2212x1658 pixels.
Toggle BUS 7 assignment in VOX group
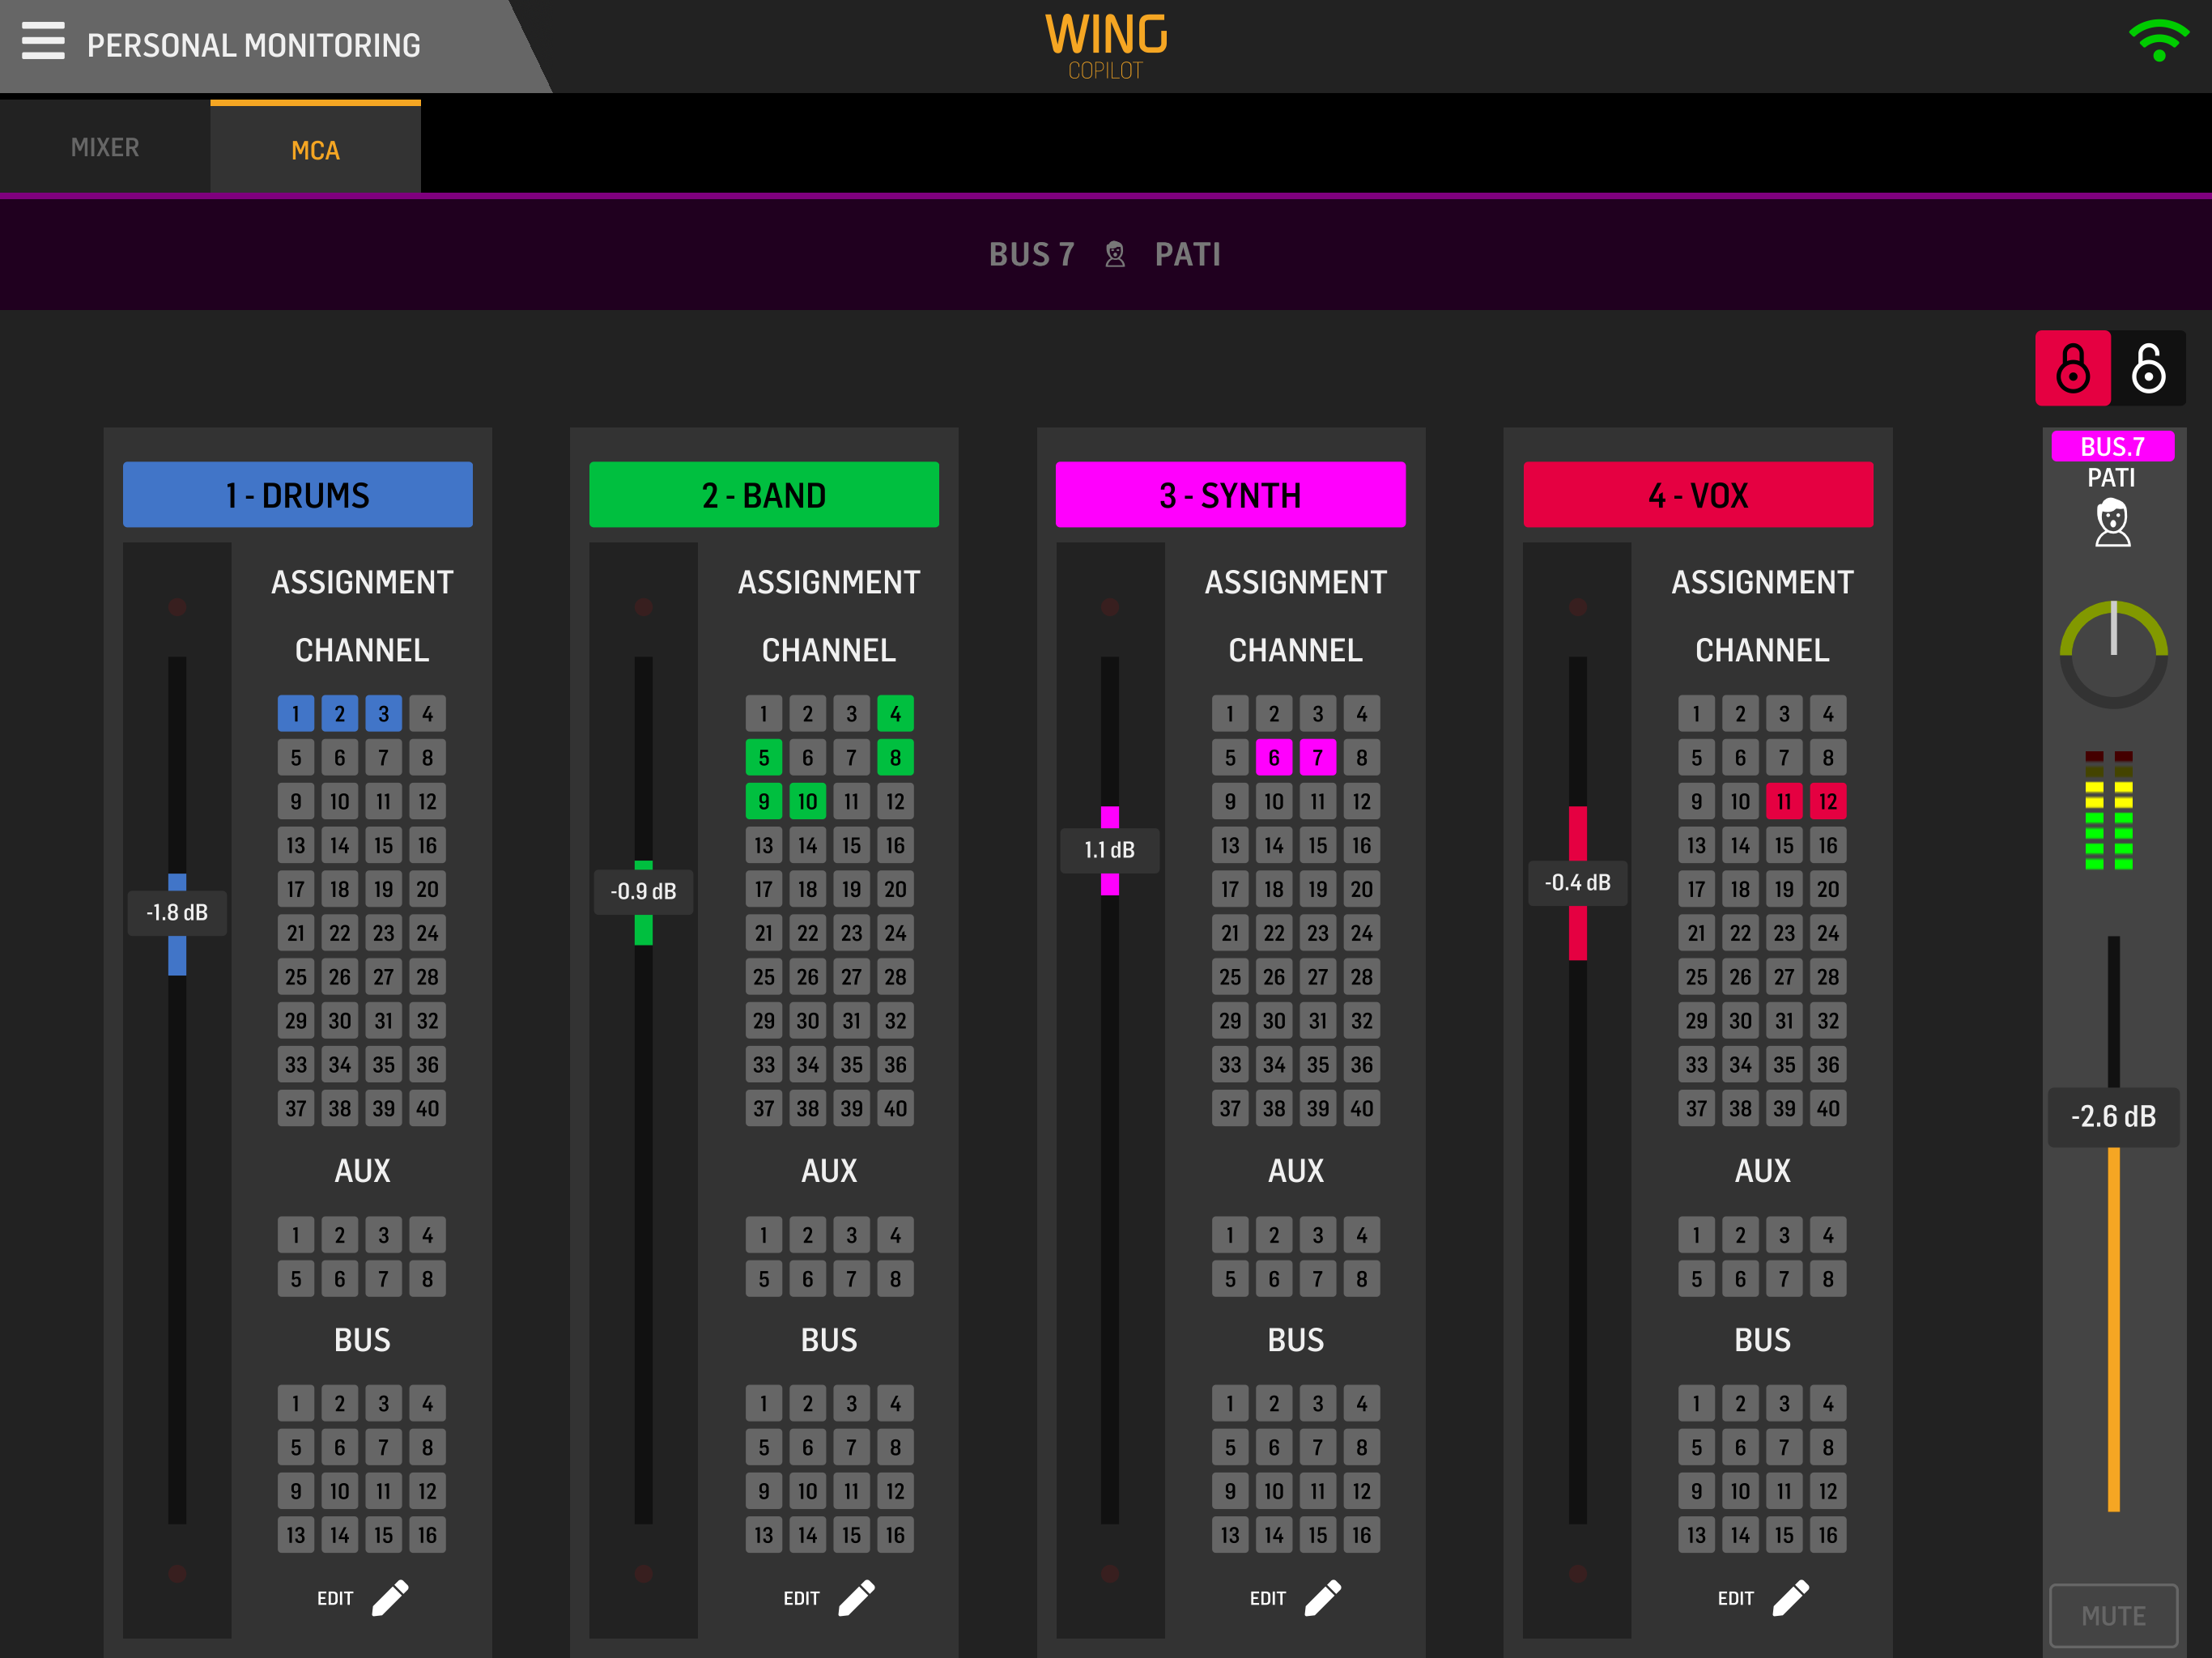[x=1784, y=1447]
